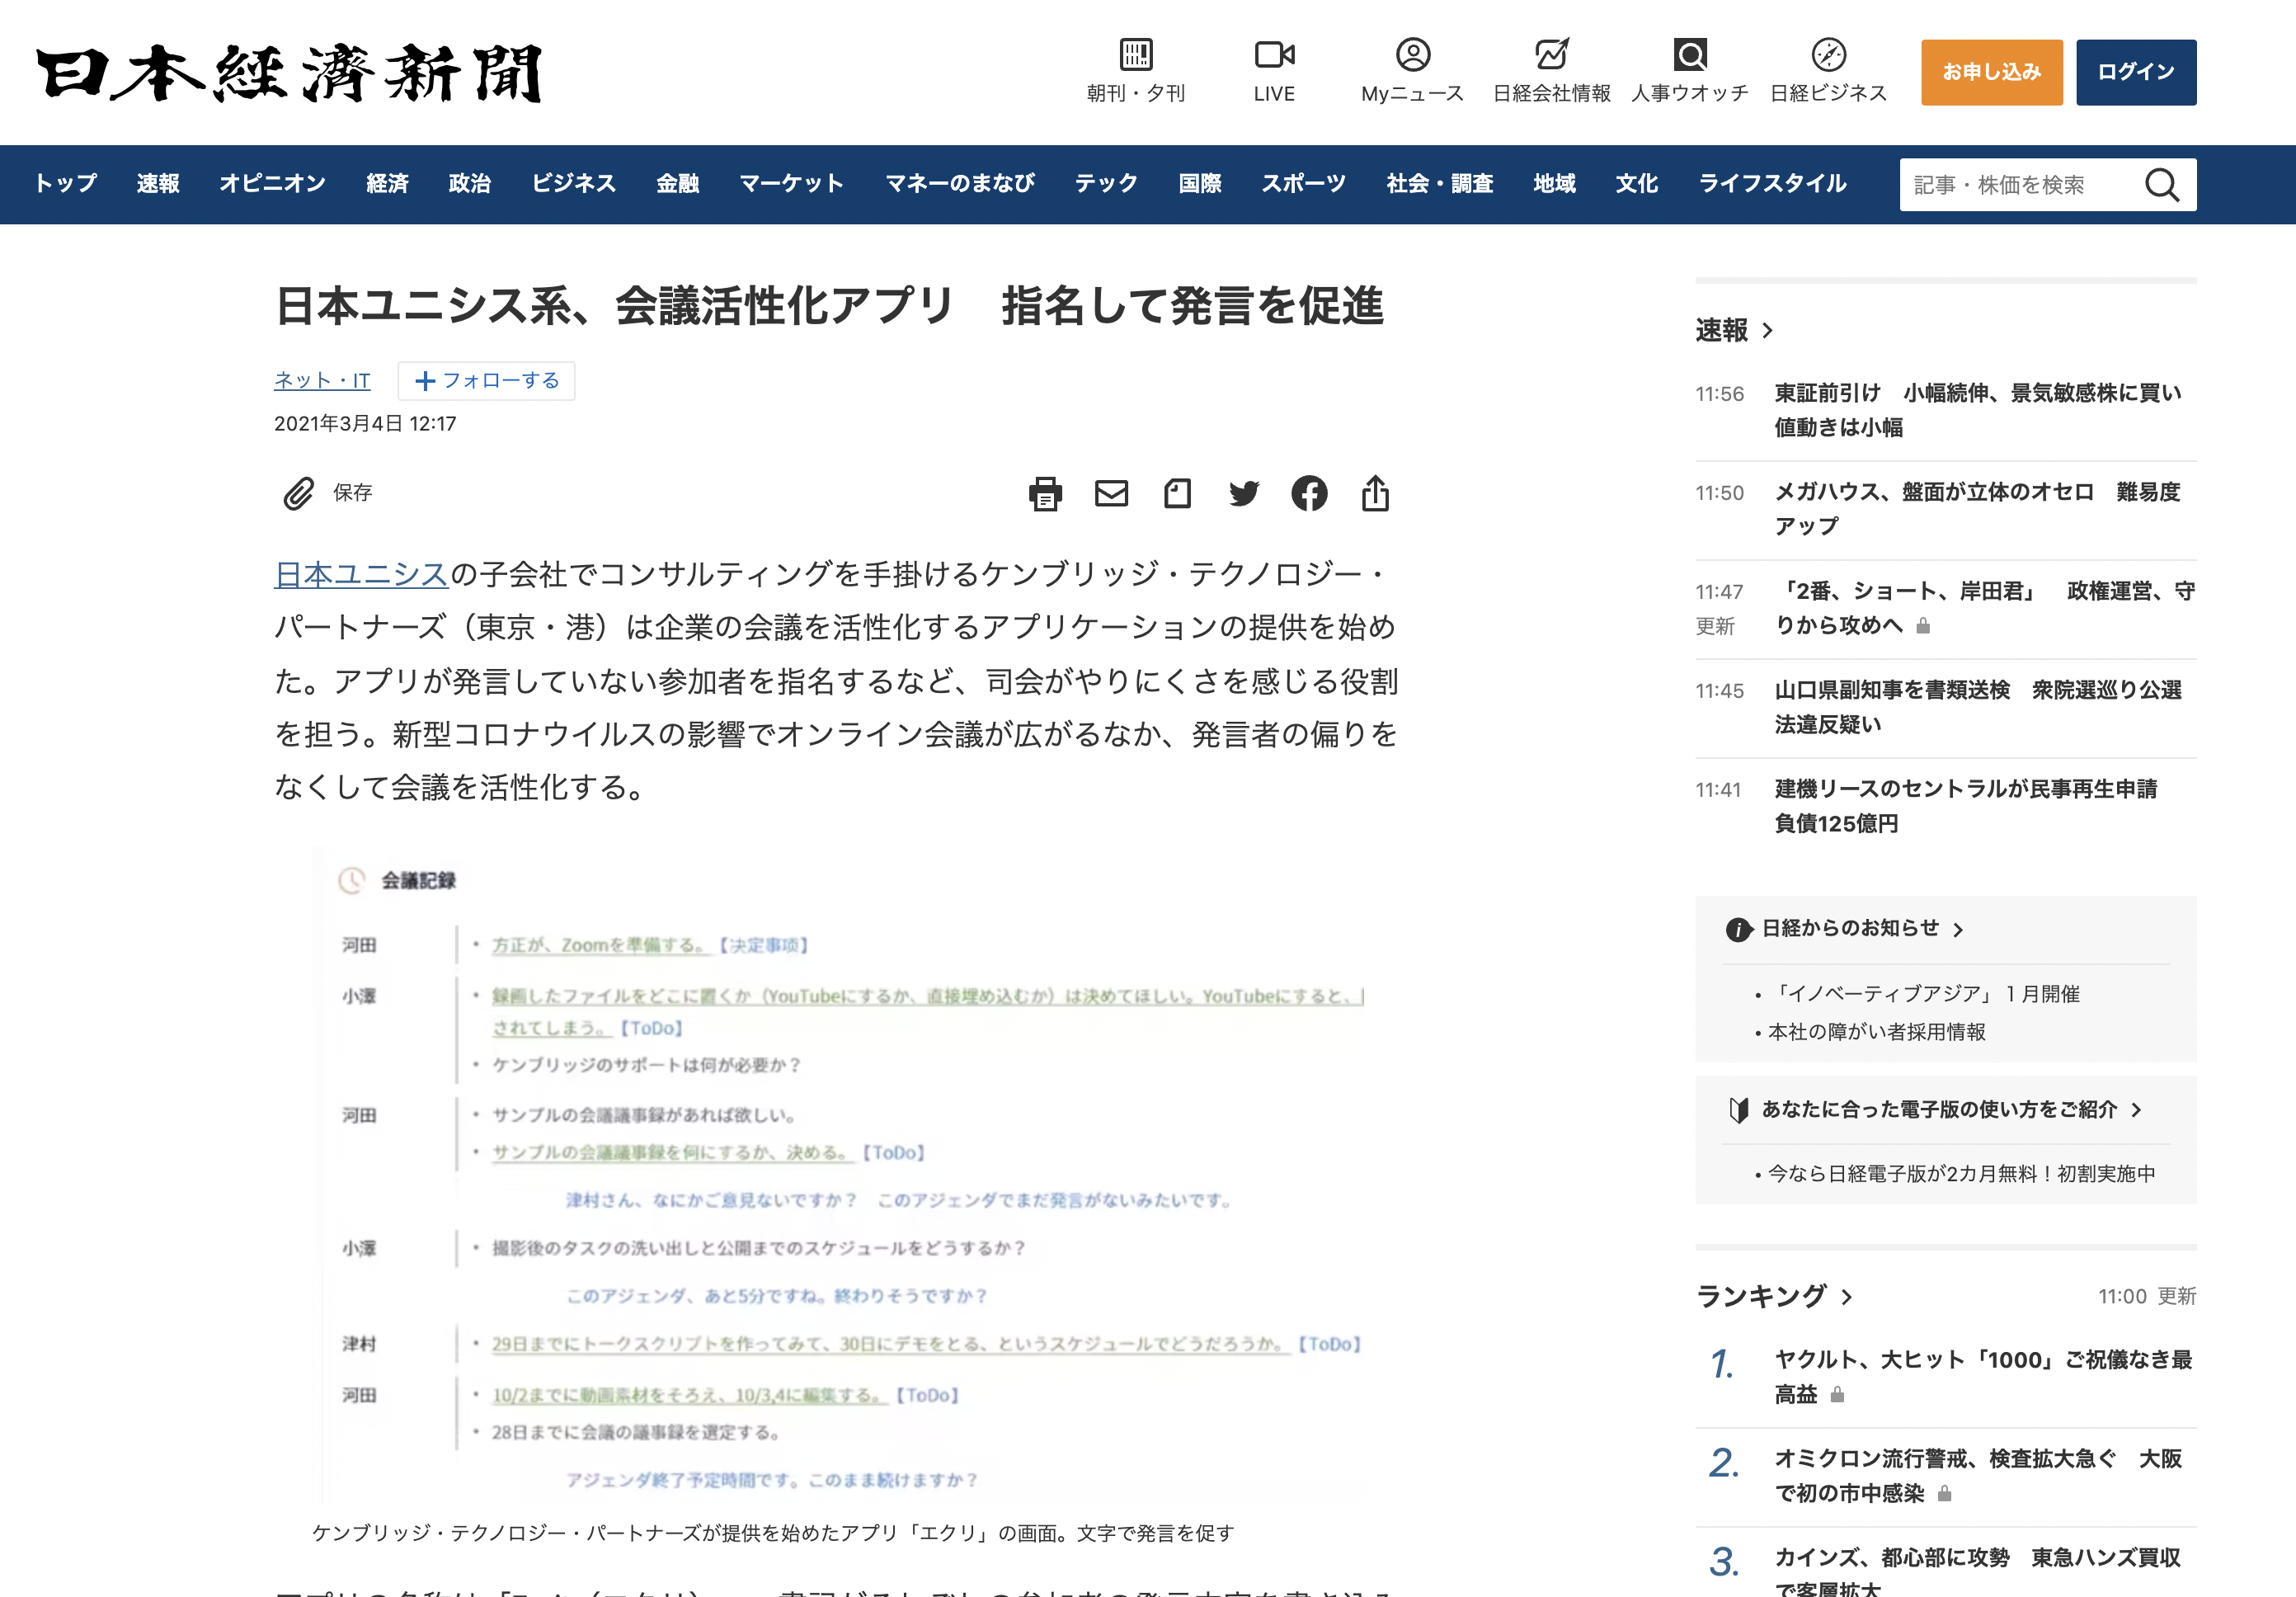The height and width of the screenshot is (1597, 2296).
Task: Open headline 山口県副知事を書類送検
Action: coord(1977,707)
